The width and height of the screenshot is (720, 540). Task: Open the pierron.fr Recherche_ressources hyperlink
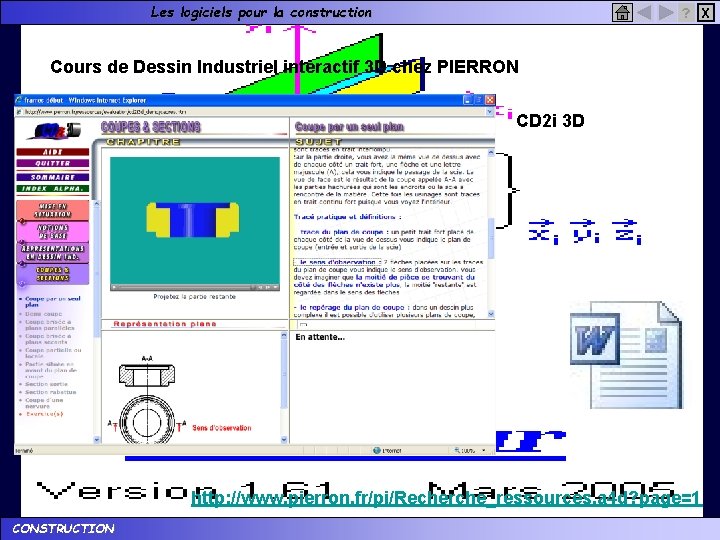446,499
